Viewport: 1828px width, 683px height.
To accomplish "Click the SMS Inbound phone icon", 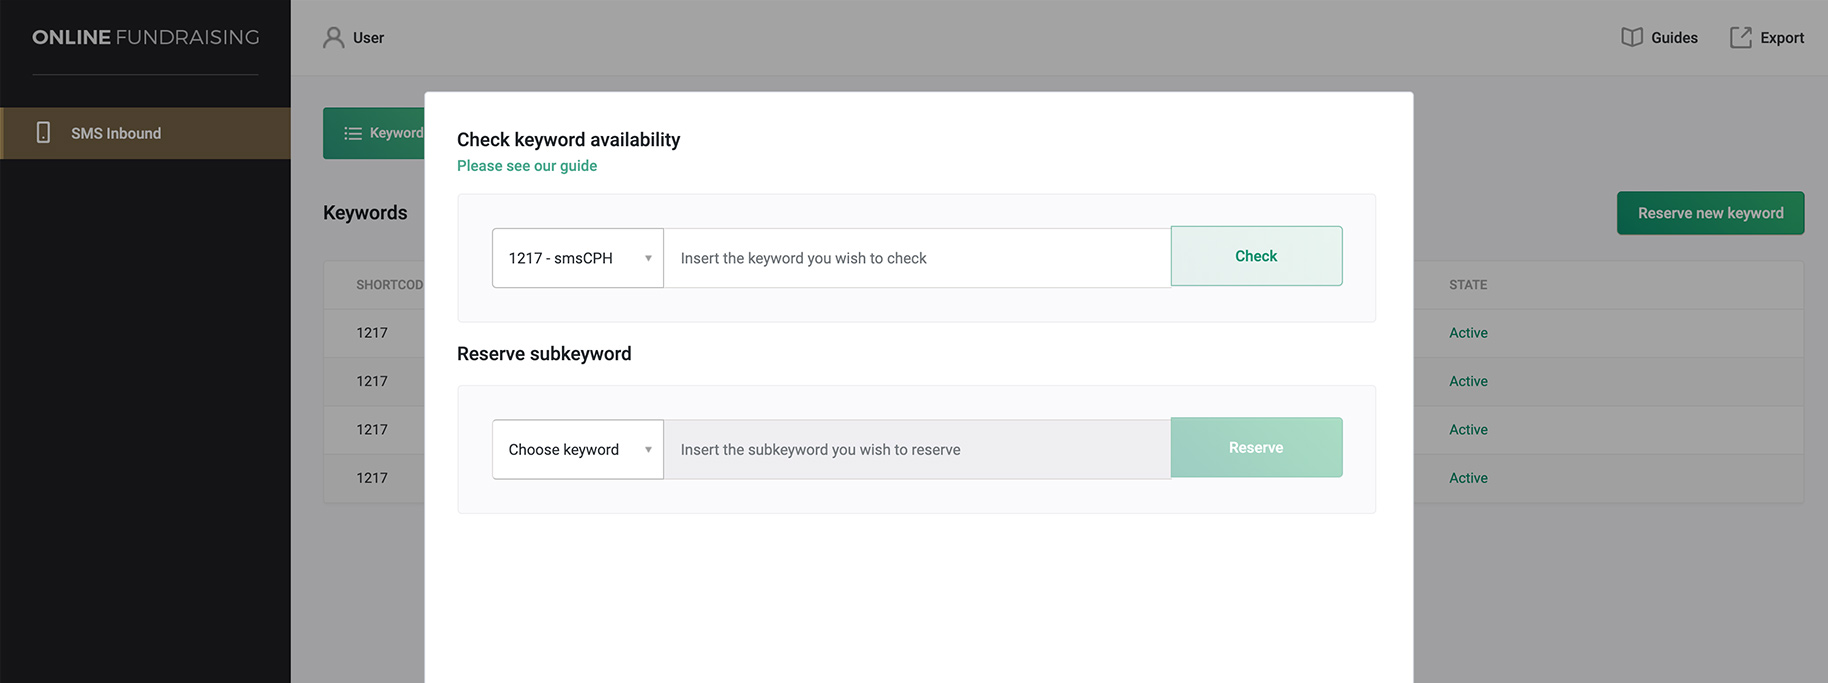I will point(43,133).
